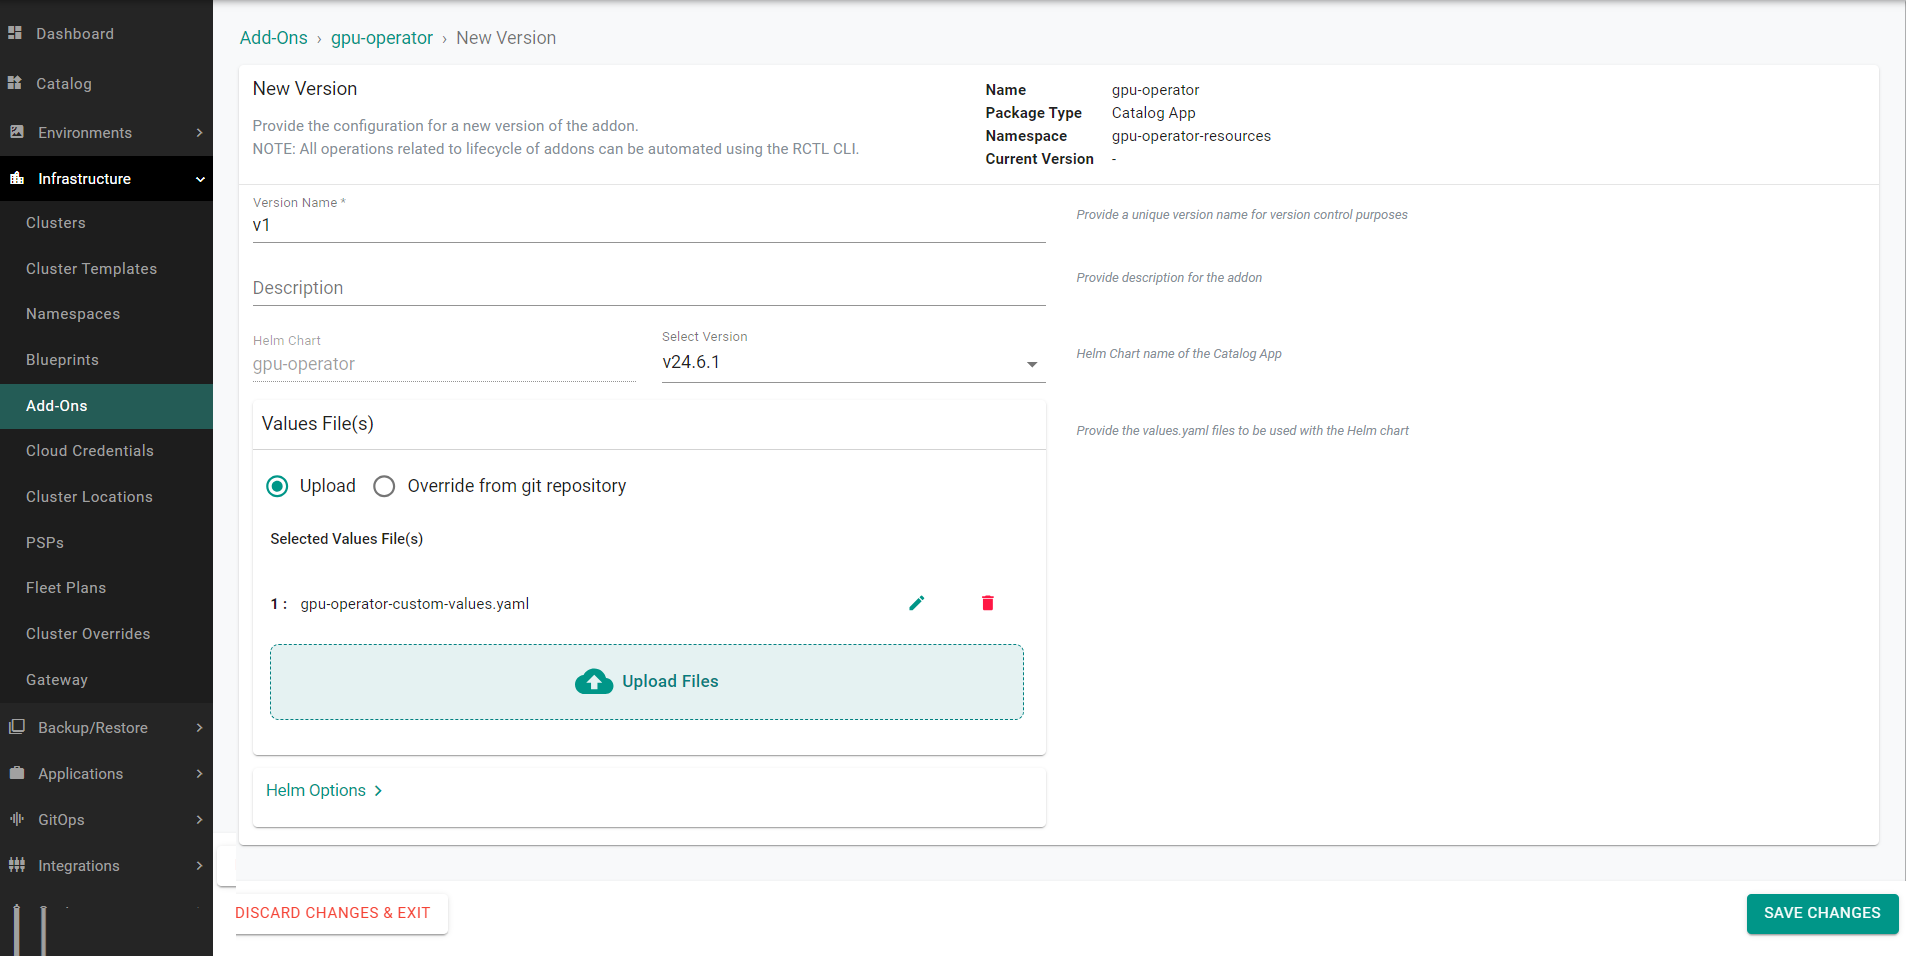1906x956 pixels.
Task: Open Blueprints in the sidebar
Action: pos(106,360)
